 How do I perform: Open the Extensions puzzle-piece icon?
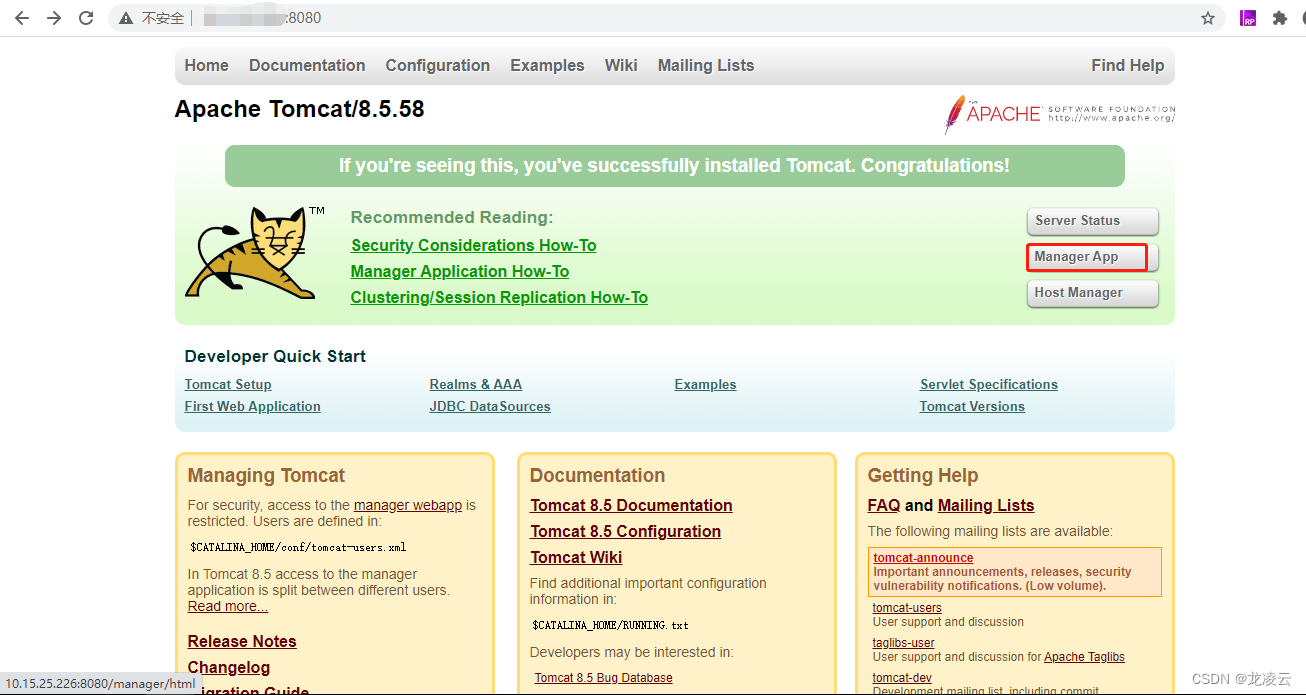click(x=1279, y=18)
